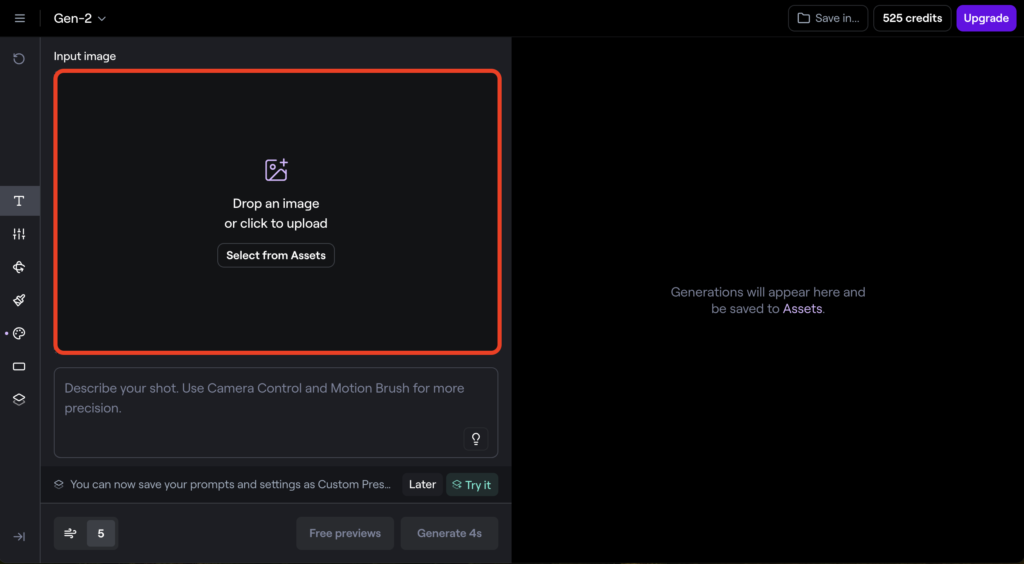1024x564 pixels.
Task: Open the hamburger menu
Action: click(20, 18)
